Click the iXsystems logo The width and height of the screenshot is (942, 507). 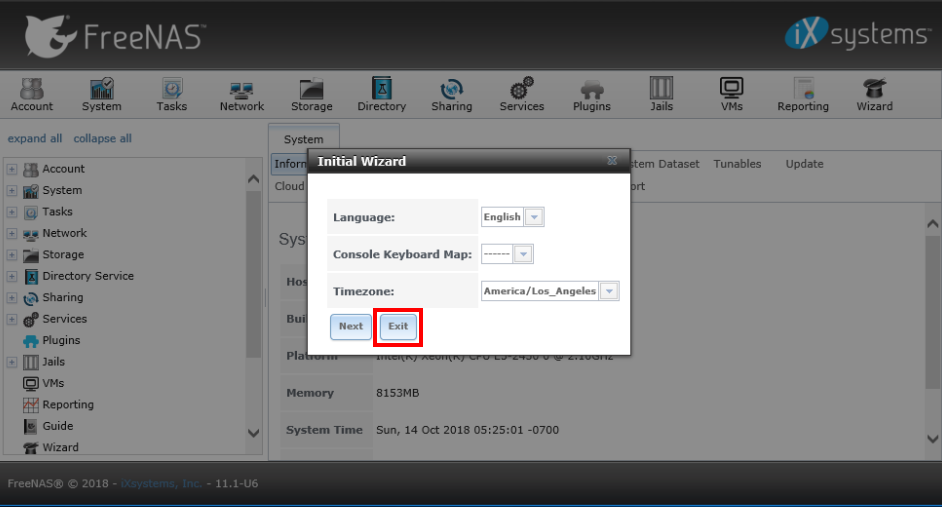click(x=857, y=34)
